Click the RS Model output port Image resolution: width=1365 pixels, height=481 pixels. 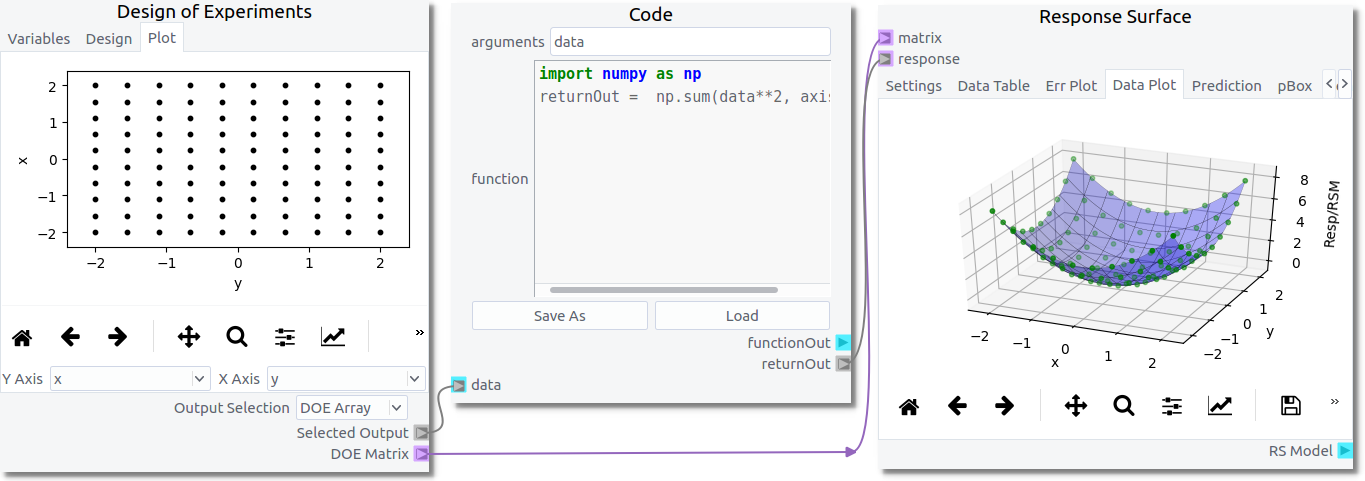click(1345, 451)
